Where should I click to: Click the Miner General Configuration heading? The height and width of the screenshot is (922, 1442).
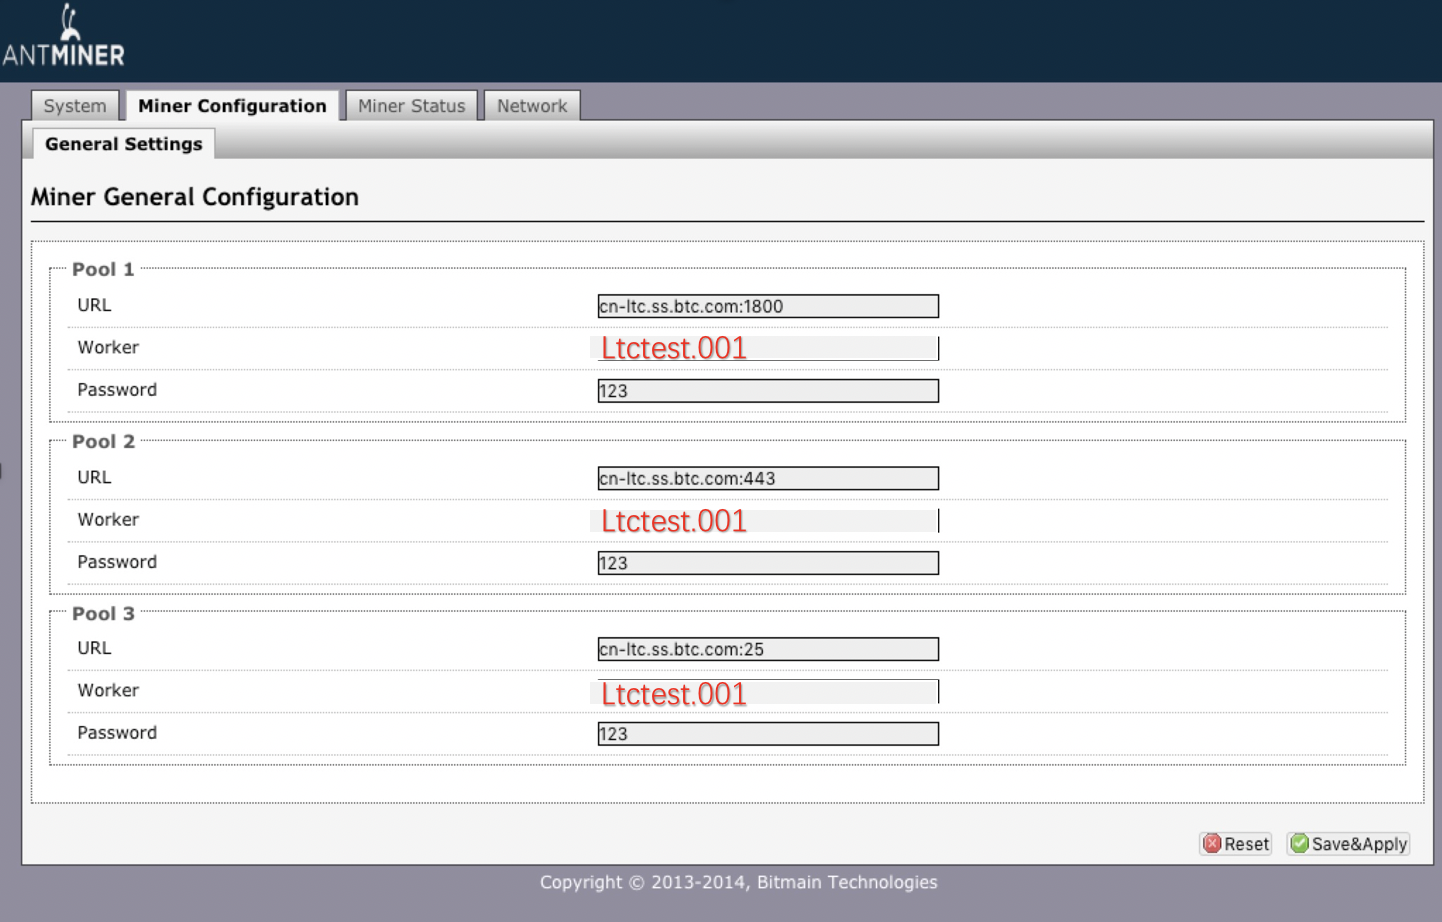tap(195, 197)
